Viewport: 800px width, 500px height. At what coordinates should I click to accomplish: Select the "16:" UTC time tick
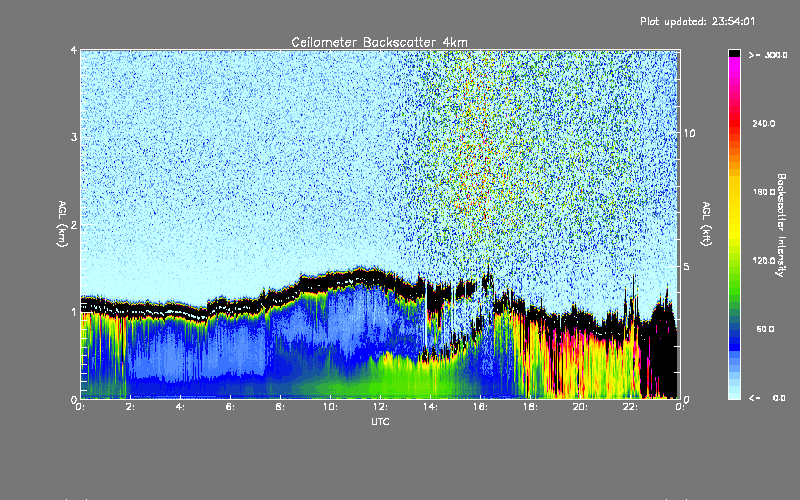click(480, 407)
